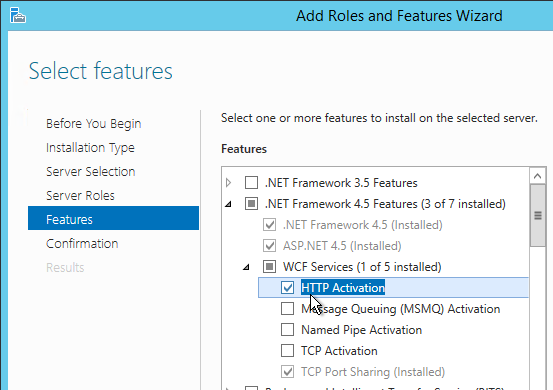Tick the Named Pipe Activation checkbox

[x=287, y=330]
